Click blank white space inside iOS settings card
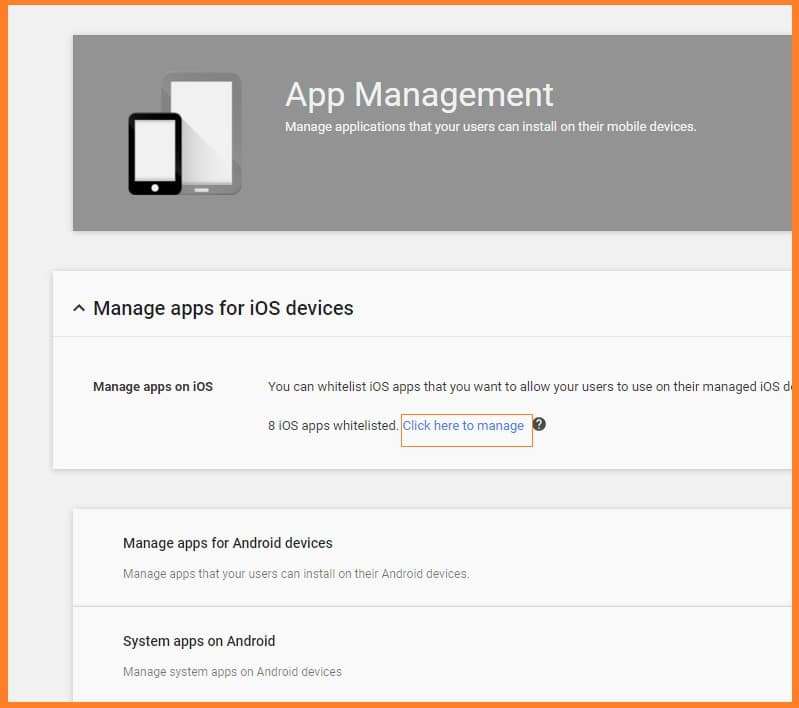Viewport: 799px width, 708px height. coord(650,440)
